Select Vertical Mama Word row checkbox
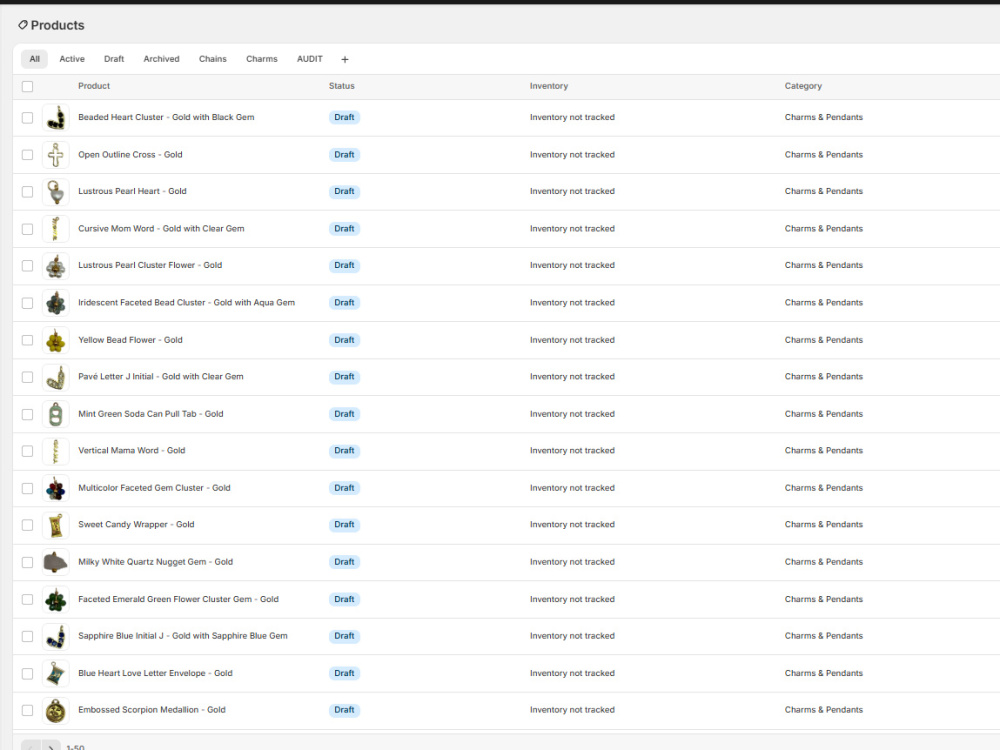 pyautogui.click(x=27, y=451)
